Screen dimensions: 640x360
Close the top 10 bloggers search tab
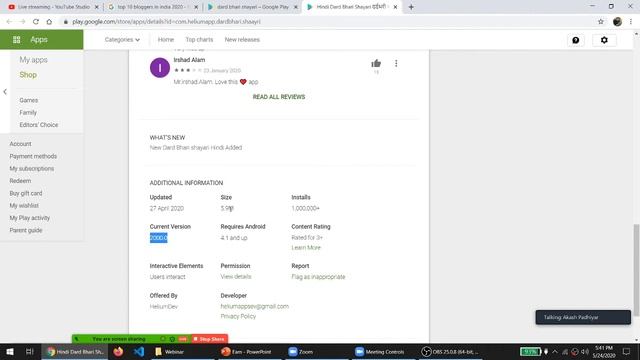pyautogui.click(x=196, y=7)
